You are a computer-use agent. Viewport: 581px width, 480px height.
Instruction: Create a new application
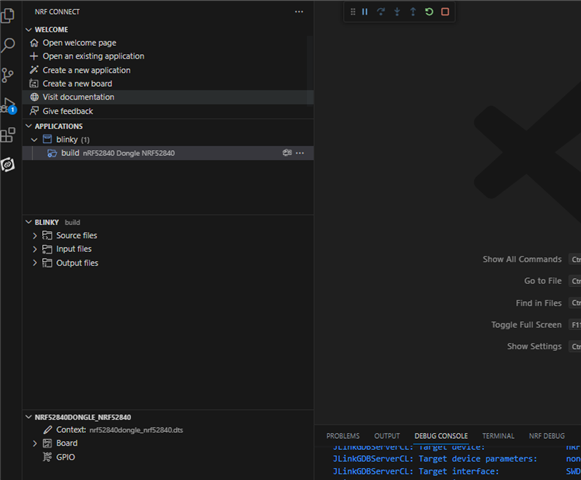(x=86, y=70)
